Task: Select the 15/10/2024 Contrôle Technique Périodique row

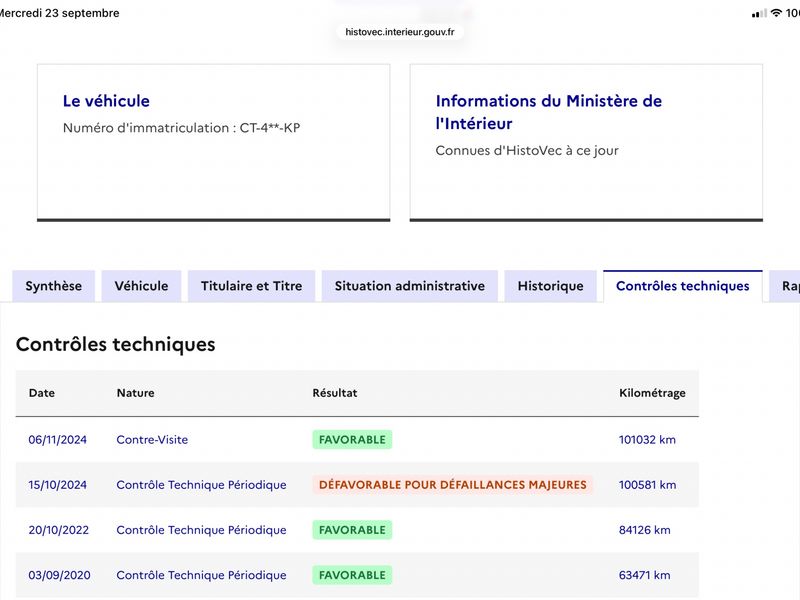Action: (x=357, y=485)
